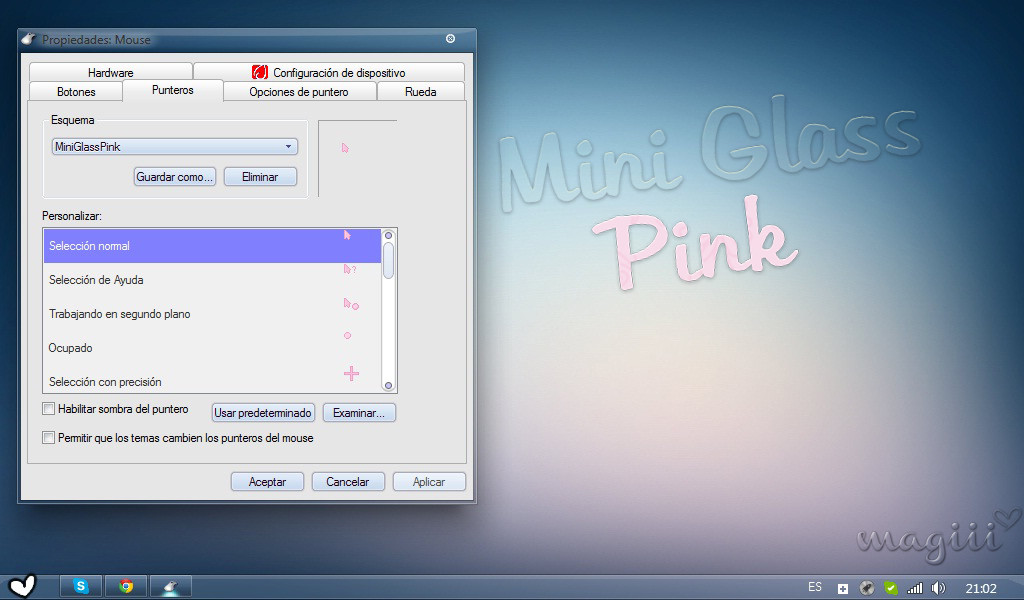Click the pointer preview box arrow
This screenshot has width=1024, height=600.
pos(345,148)
